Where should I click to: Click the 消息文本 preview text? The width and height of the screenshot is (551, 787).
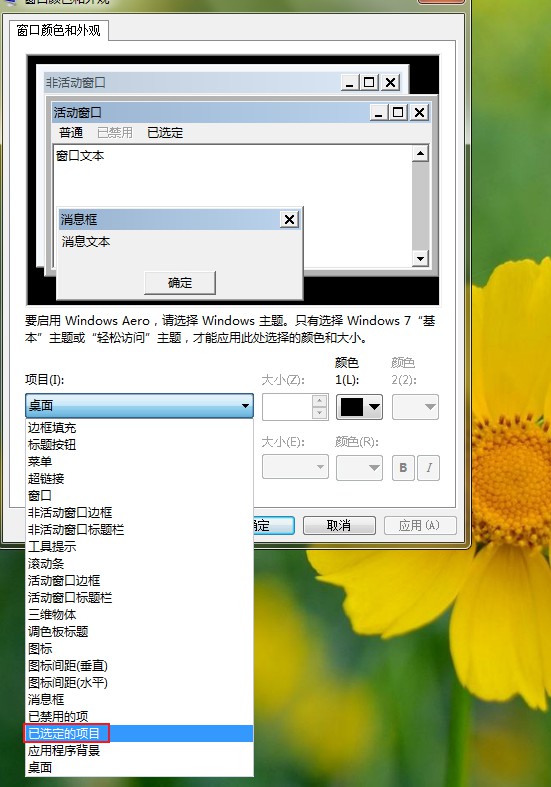point(86,242)
